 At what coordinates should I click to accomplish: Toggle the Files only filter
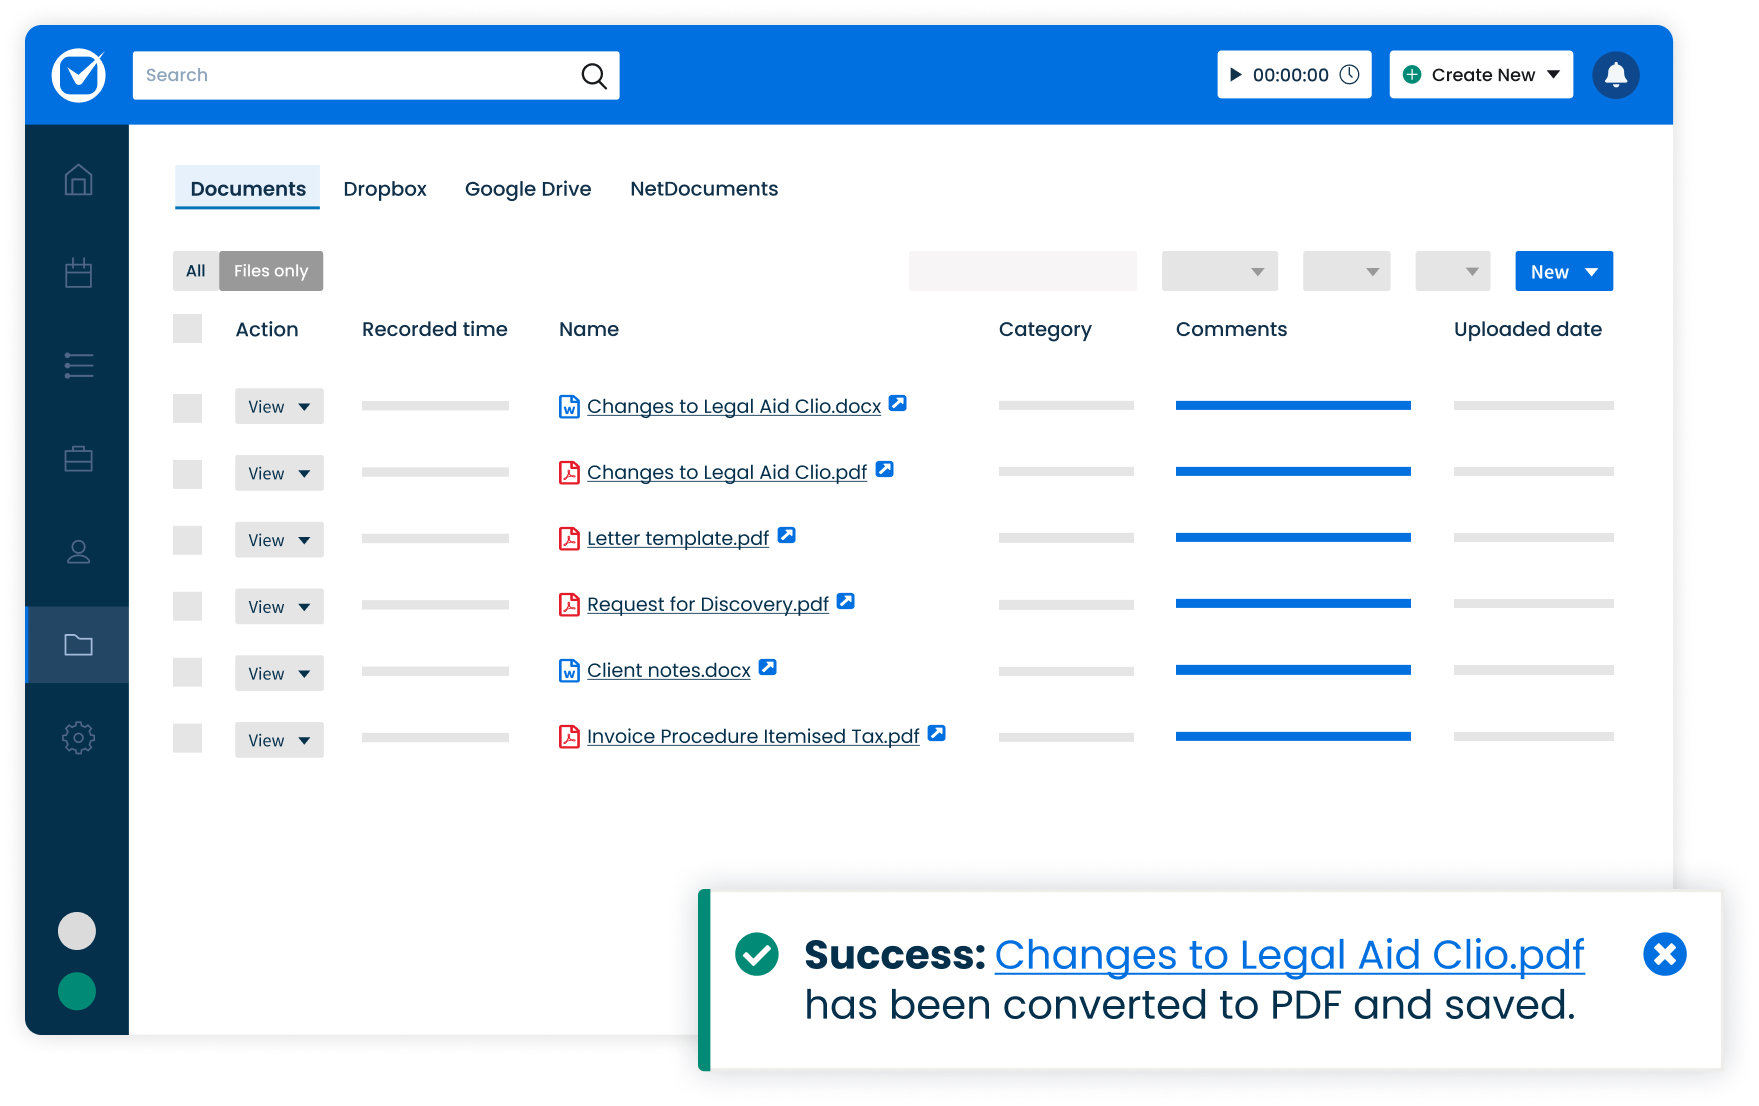coord(270,270)
